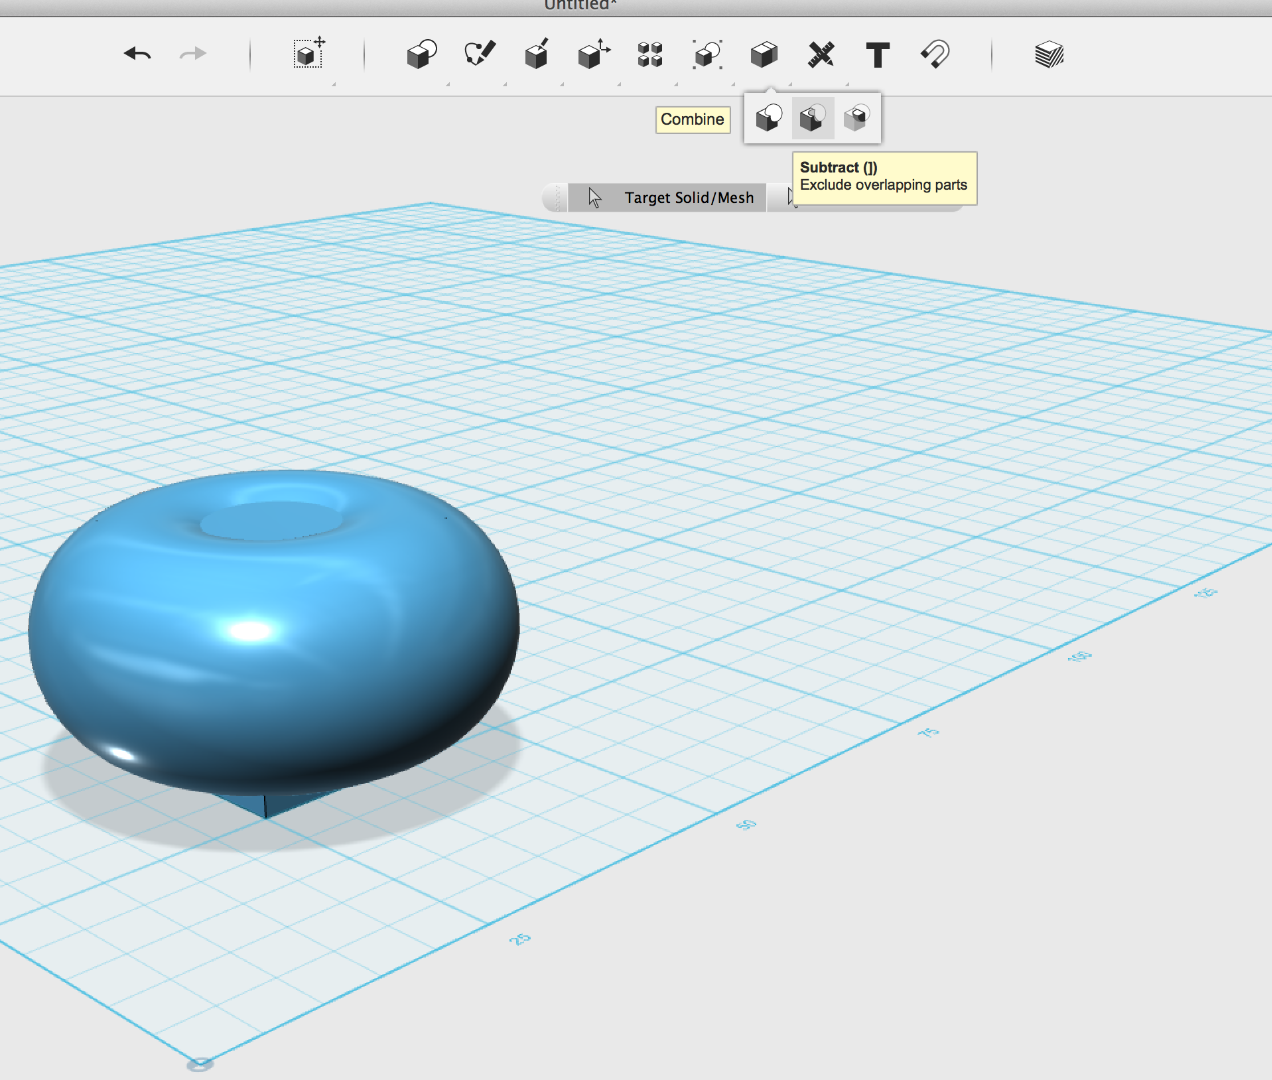The image size is (1272, 1080).
Task: Choose the Intersect option in Combine flyout
Action: (856, 118)
